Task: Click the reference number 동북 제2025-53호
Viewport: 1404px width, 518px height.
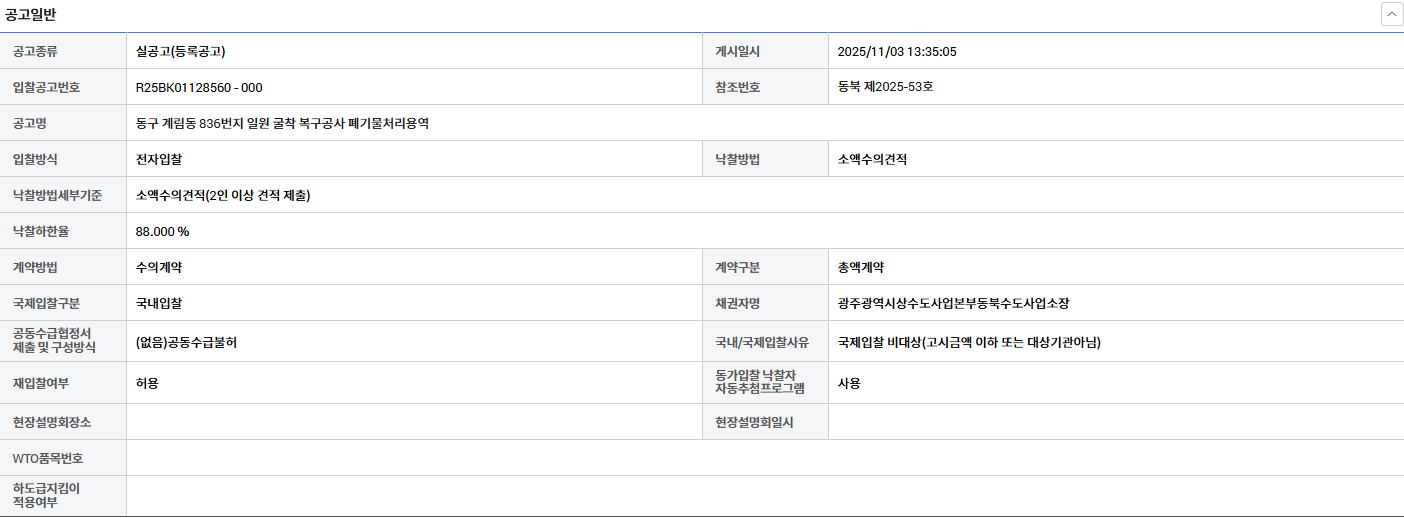Action: point(886,87)
